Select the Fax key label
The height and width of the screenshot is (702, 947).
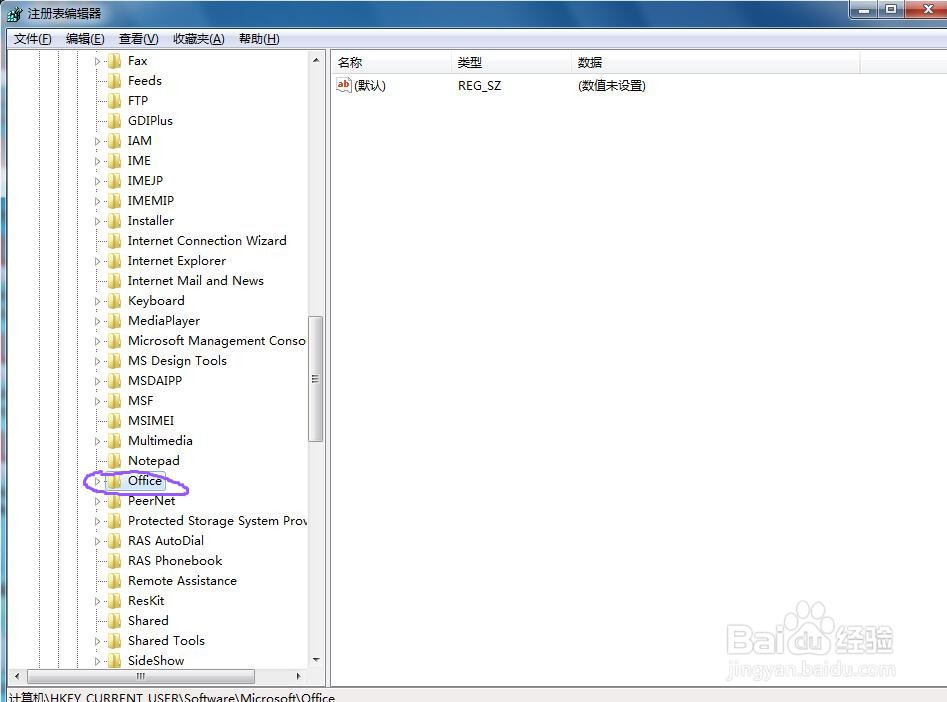click(138, 61)
